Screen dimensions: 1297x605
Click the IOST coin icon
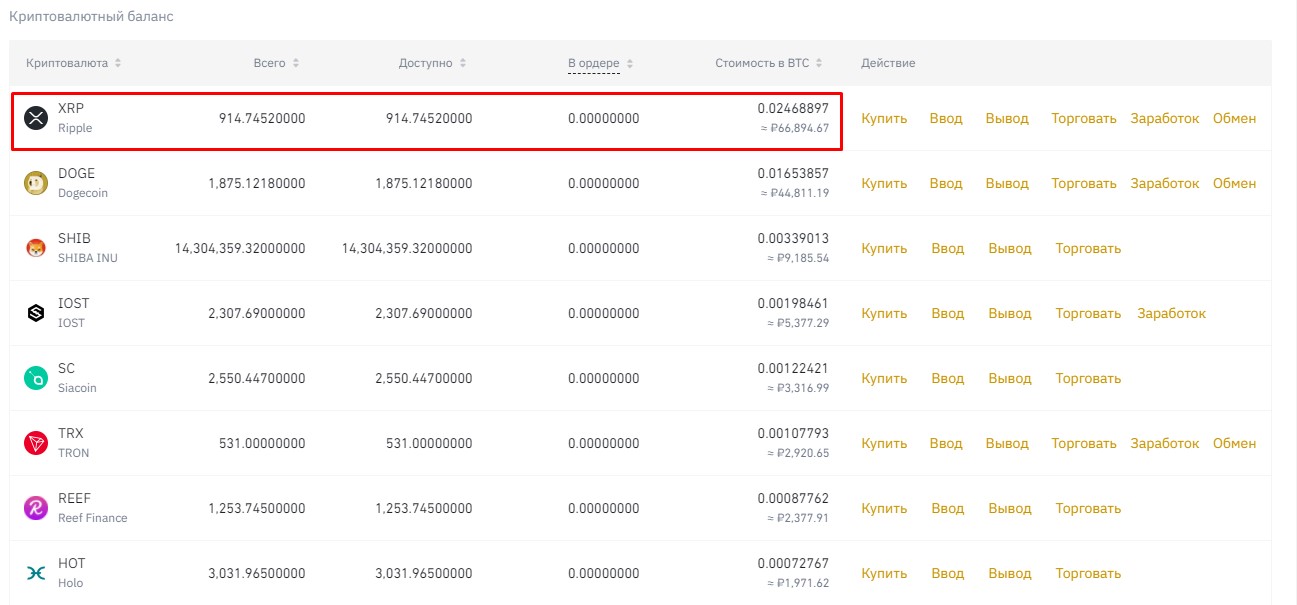point(36,313)
